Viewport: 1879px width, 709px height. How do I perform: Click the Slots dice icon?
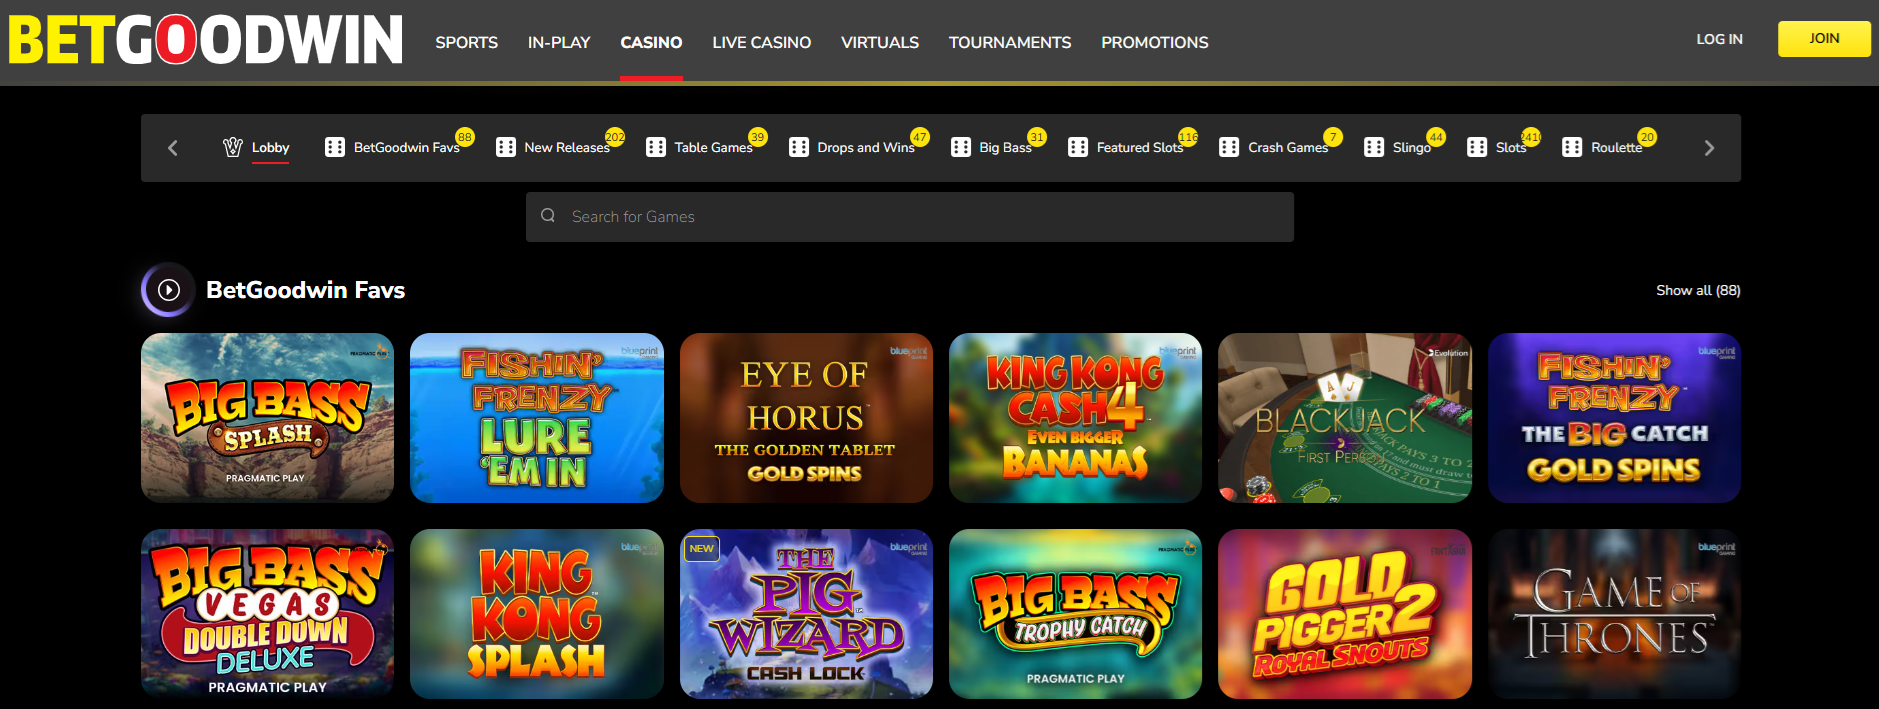1477,147
